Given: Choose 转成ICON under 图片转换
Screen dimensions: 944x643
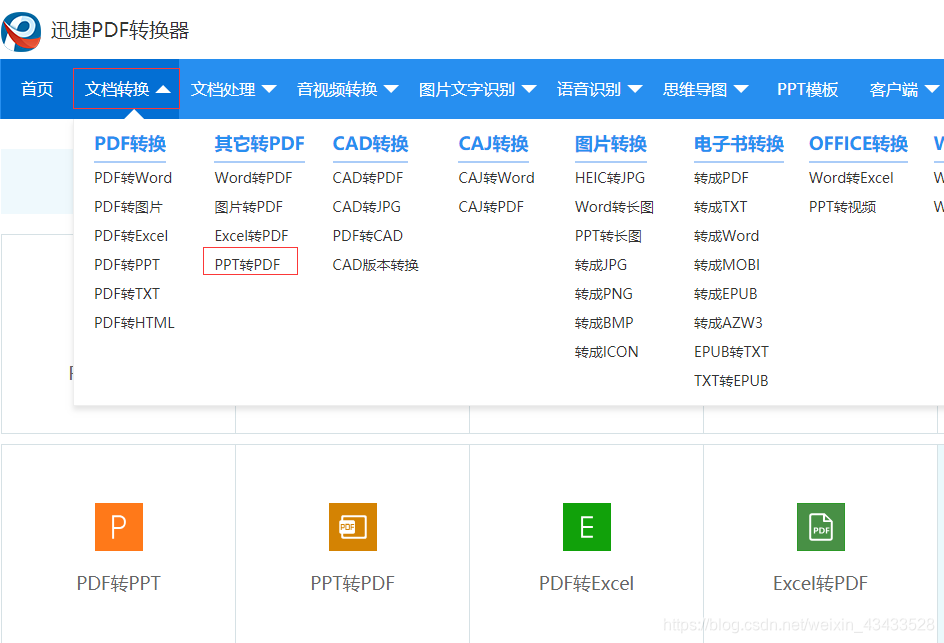Looking at the screenshot, I should point(607,352).
